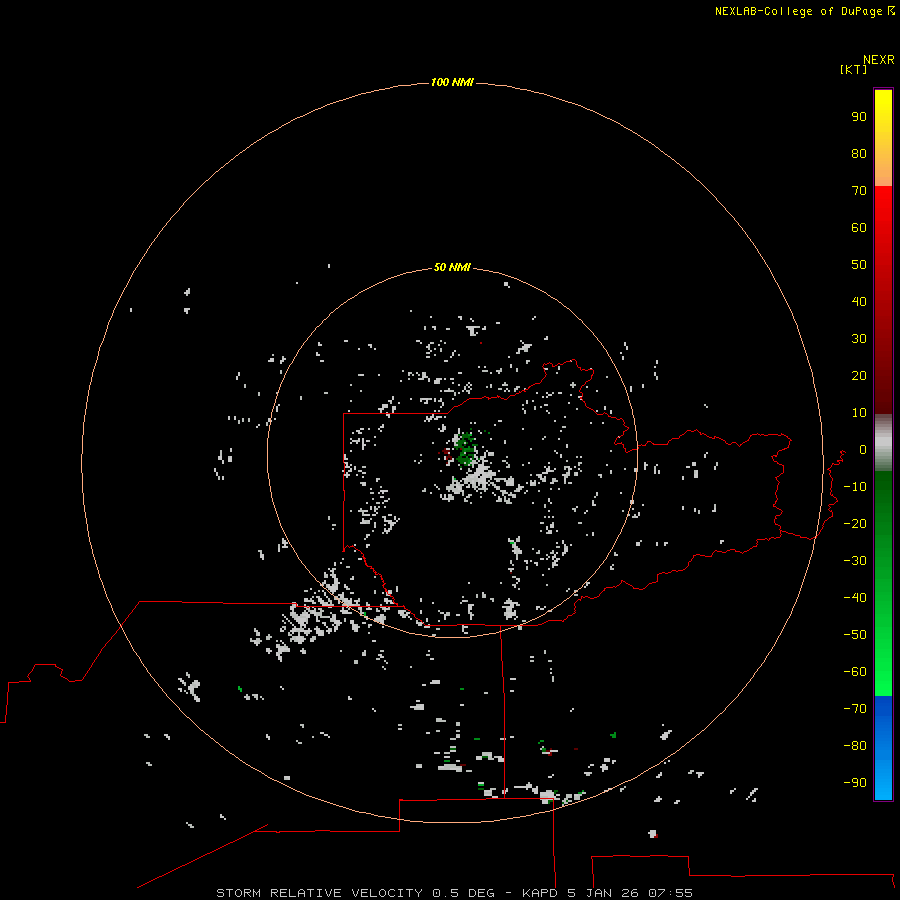900x900 pixels.
Task: Click the bright red color bar segment
Action: [883, 210]
